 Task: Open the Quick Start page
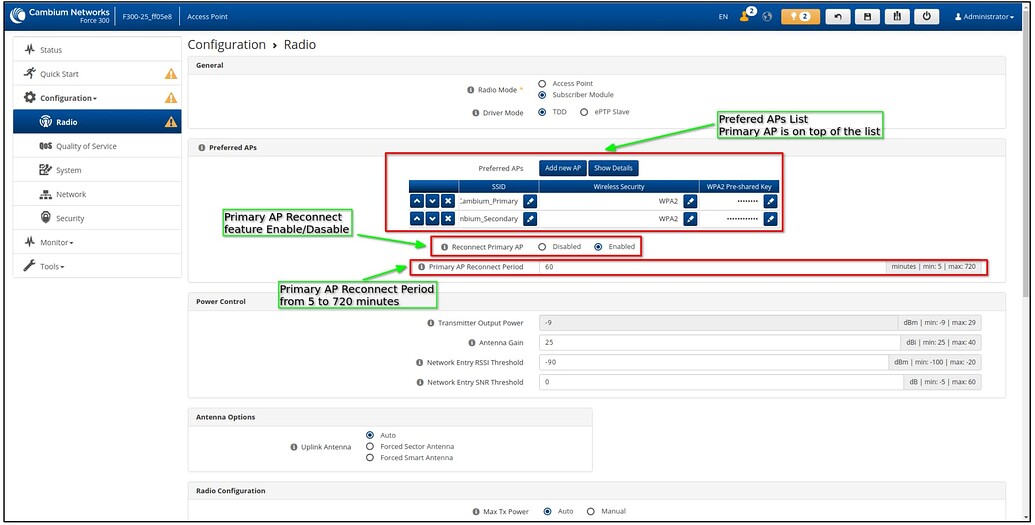[97, 74]
